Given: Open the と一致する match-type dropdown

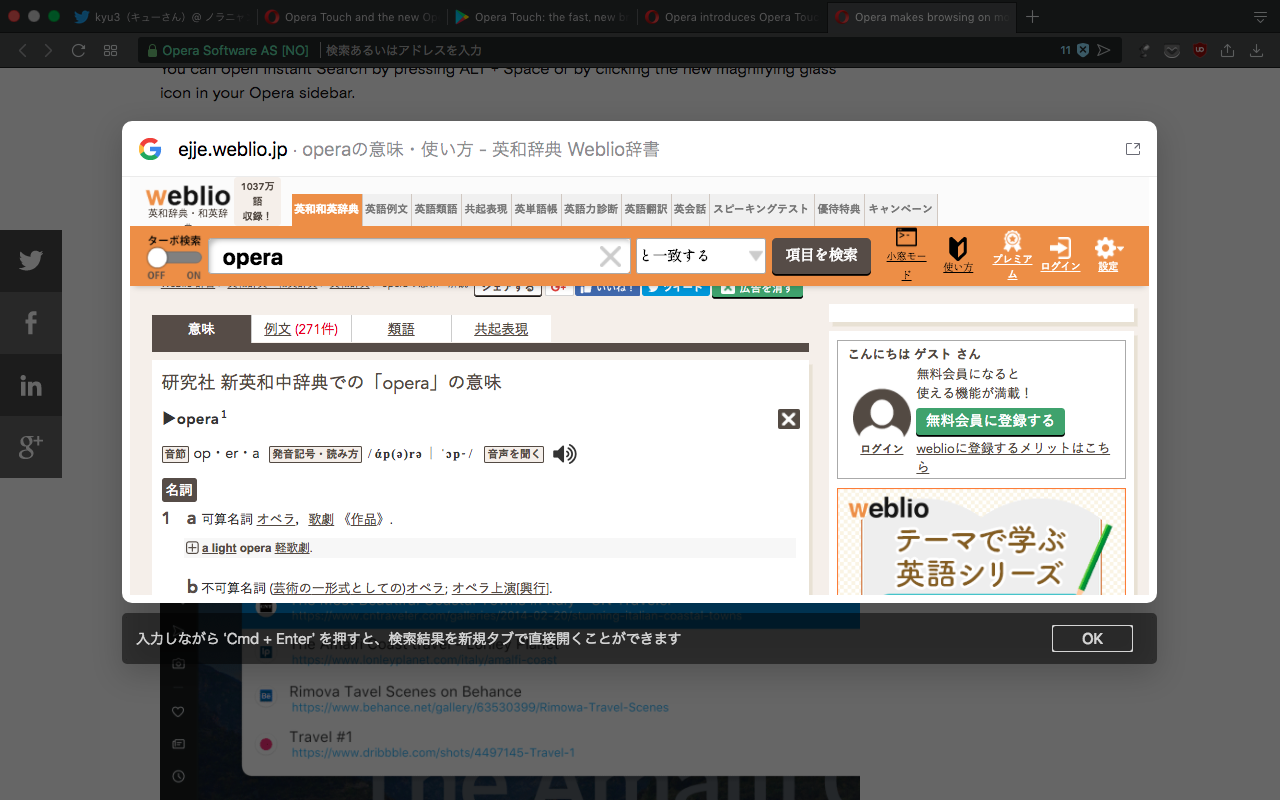Looking at the screenshot, I should coord(701,256).
